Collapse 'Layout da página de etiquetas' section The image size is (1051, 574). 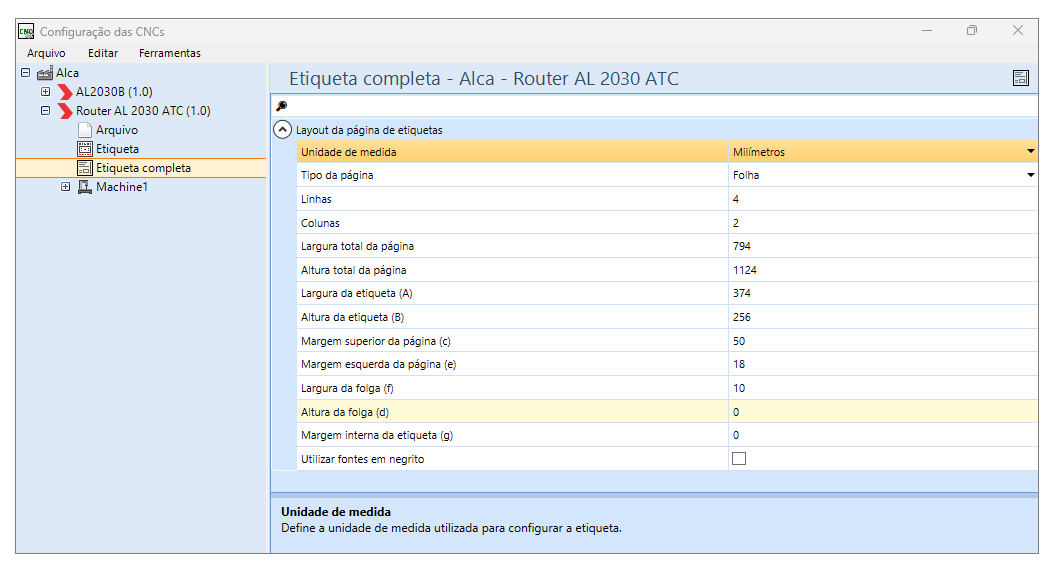point(283,130)
